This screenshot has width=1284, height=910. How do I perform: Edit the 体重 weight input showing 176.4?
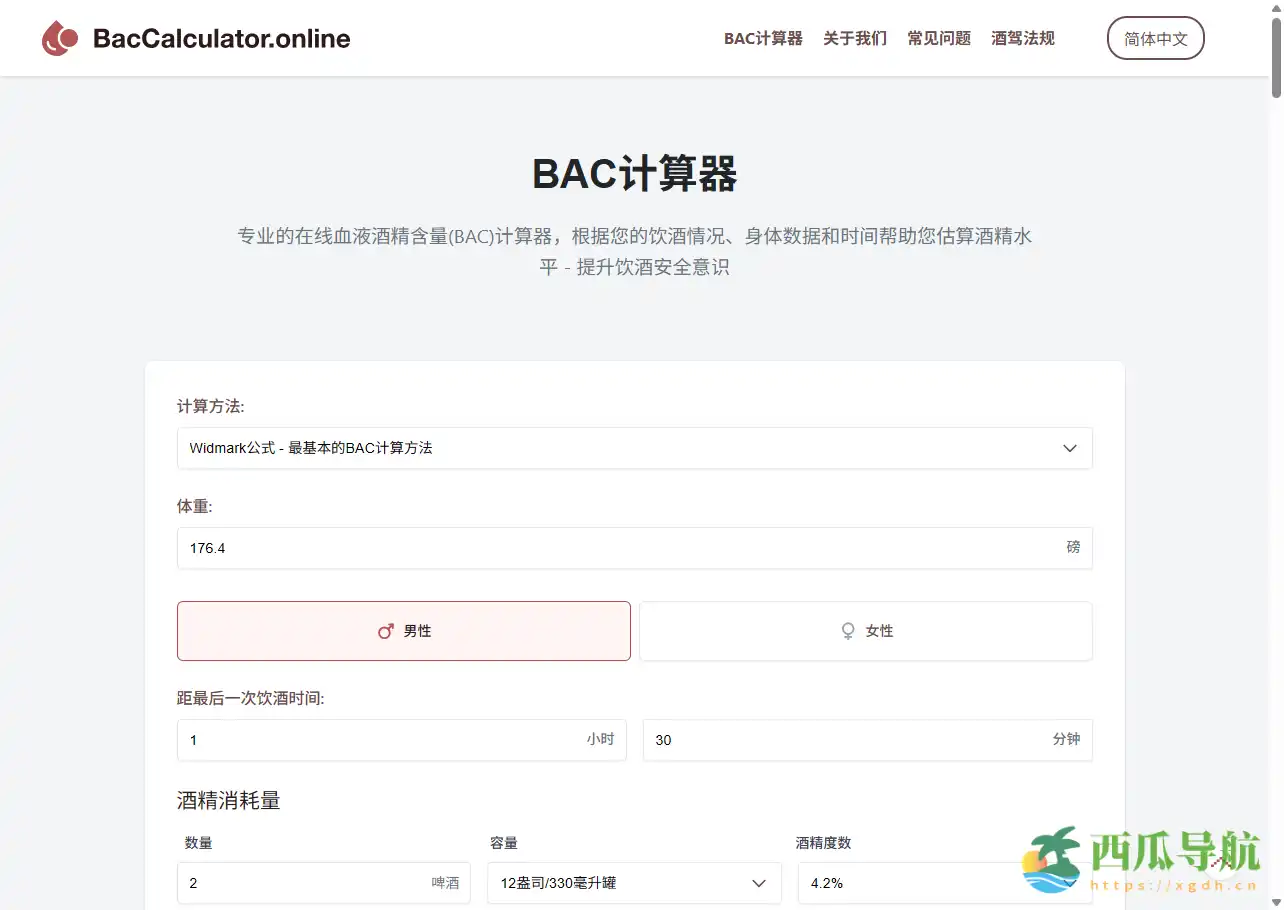pos(634,548)
